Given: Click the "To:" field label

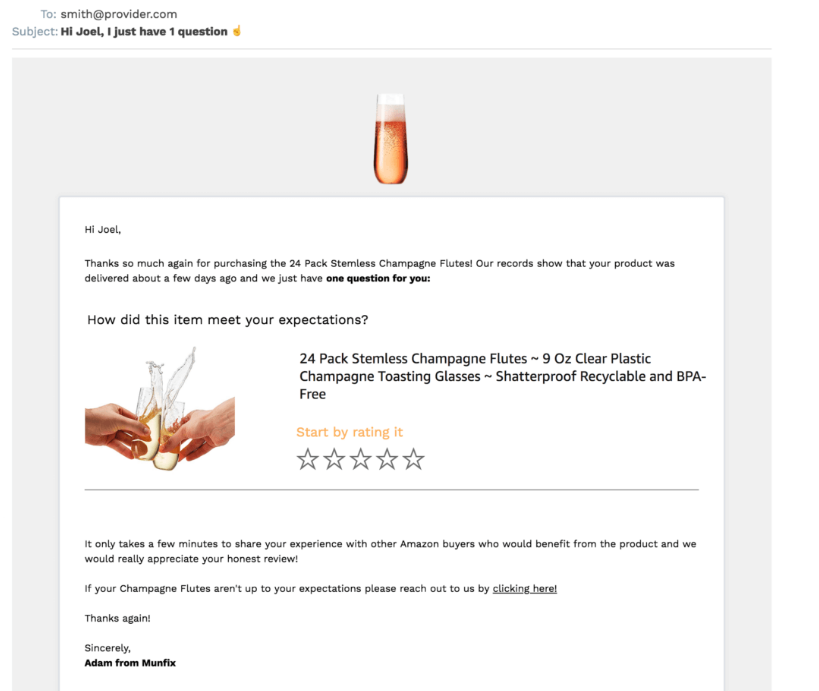Looking at the screenshot, I should [48, 14].
